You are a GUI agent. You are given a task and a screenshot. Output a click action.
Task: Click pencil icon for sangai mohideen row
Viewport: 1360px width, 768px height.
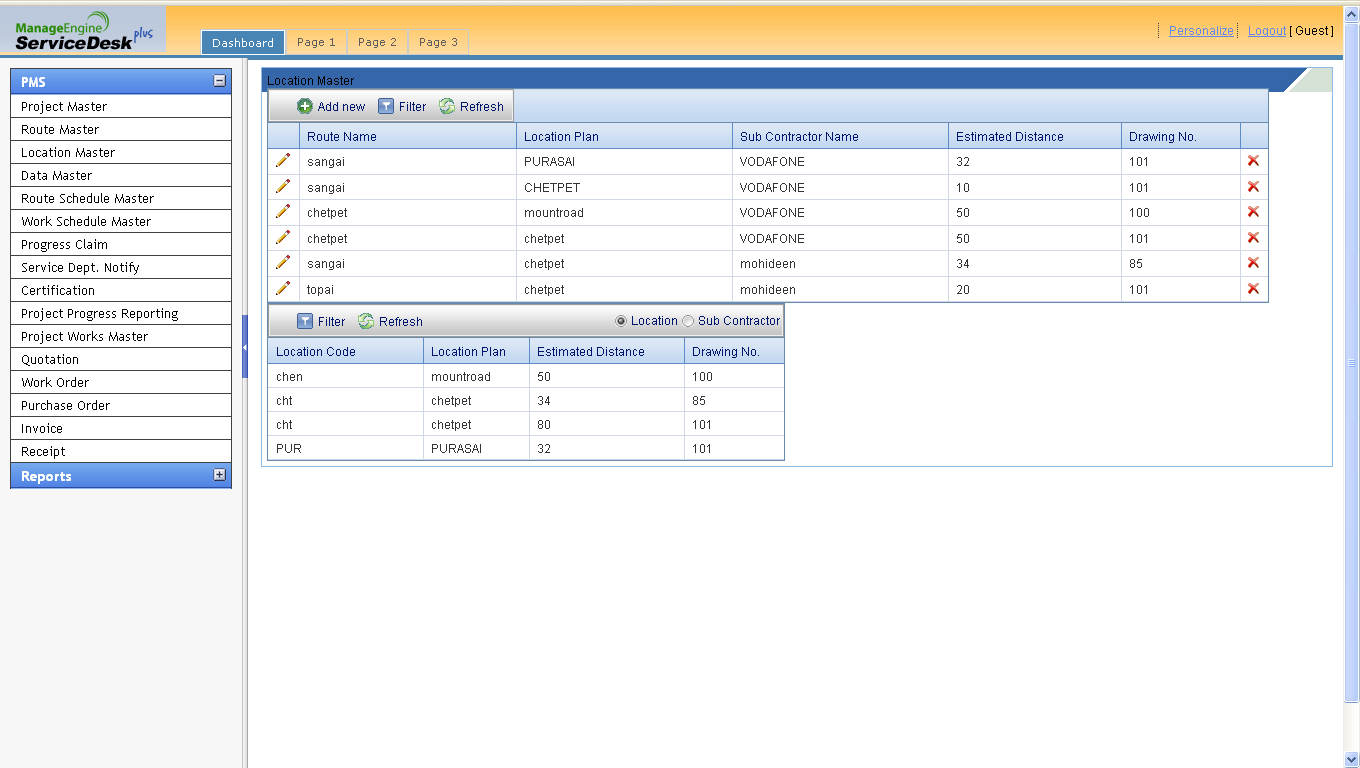[283, 262]
